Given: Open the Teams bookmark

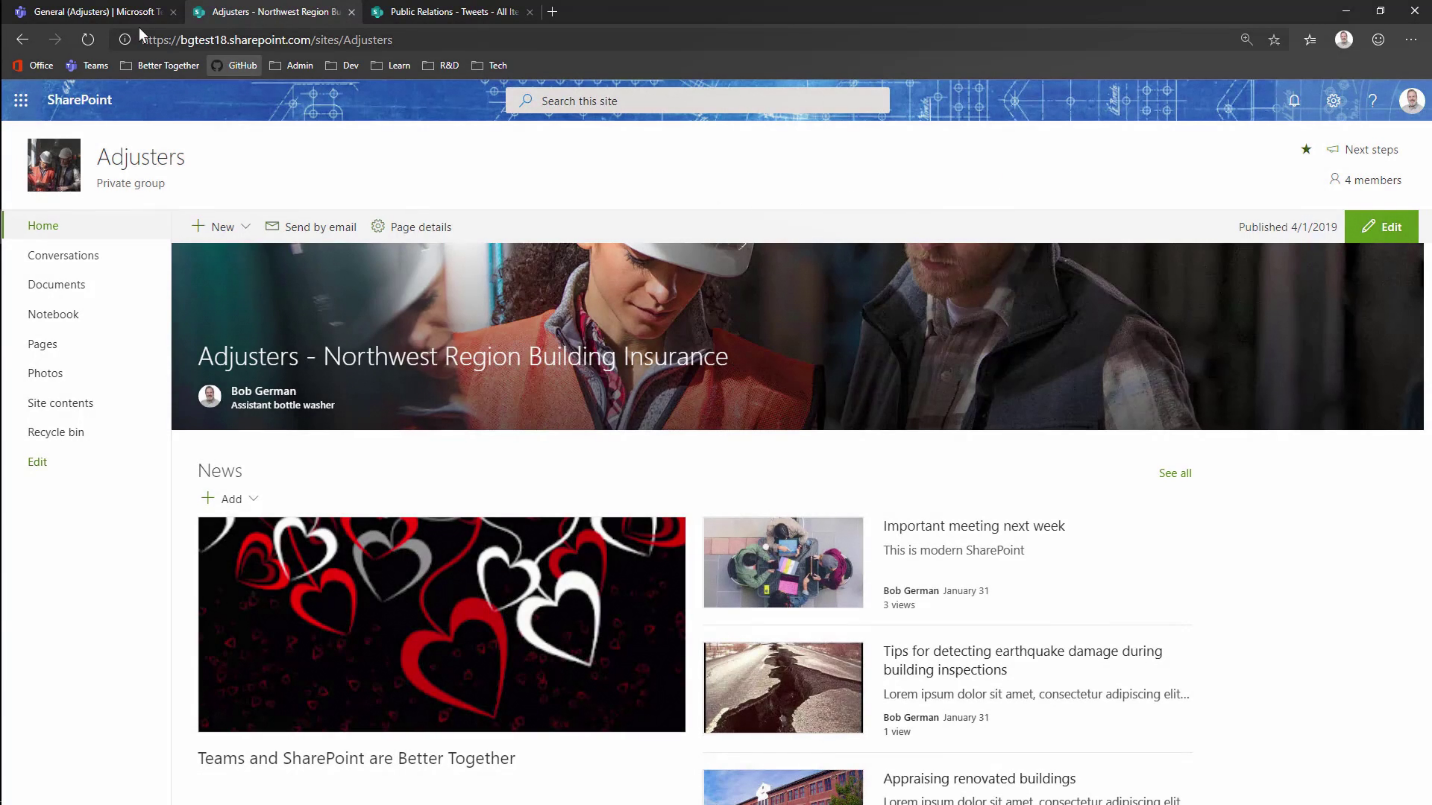Looking at the screenshot, I should (87, 65).
